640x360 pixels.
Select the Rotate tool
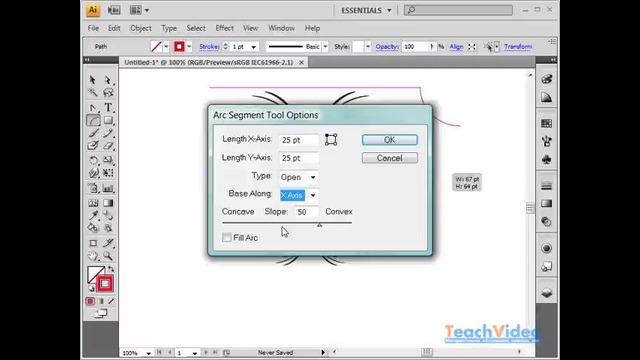tap(93, 160)
